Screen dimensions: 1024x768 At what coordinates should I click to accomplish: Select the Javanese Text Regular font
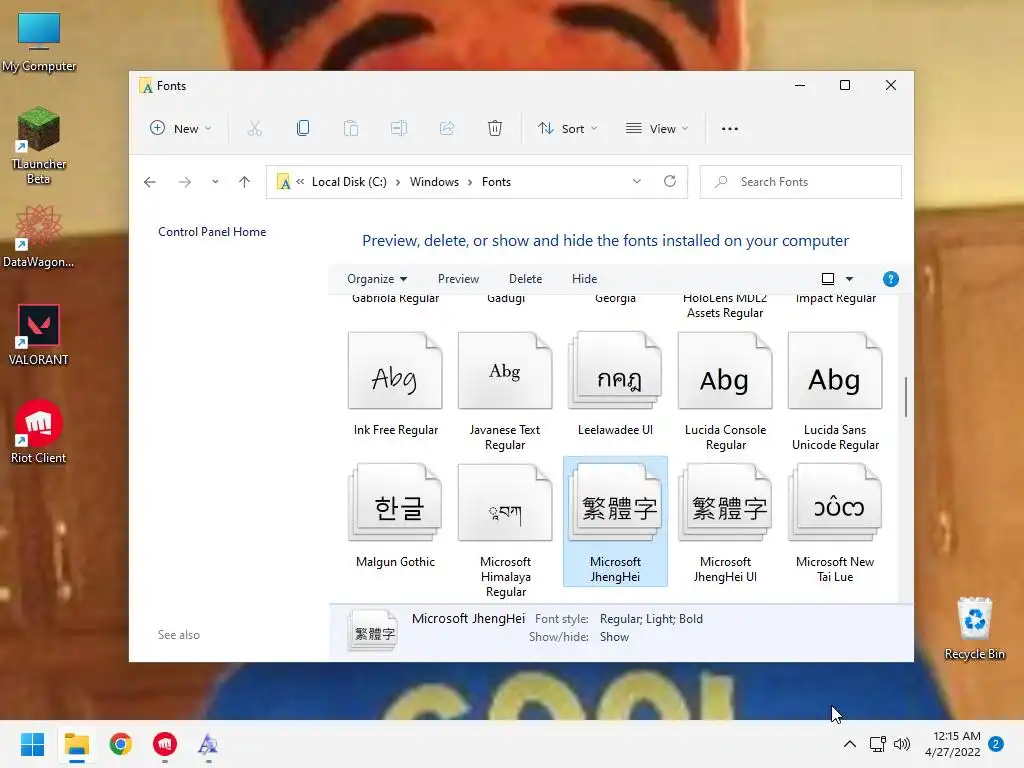505,391
